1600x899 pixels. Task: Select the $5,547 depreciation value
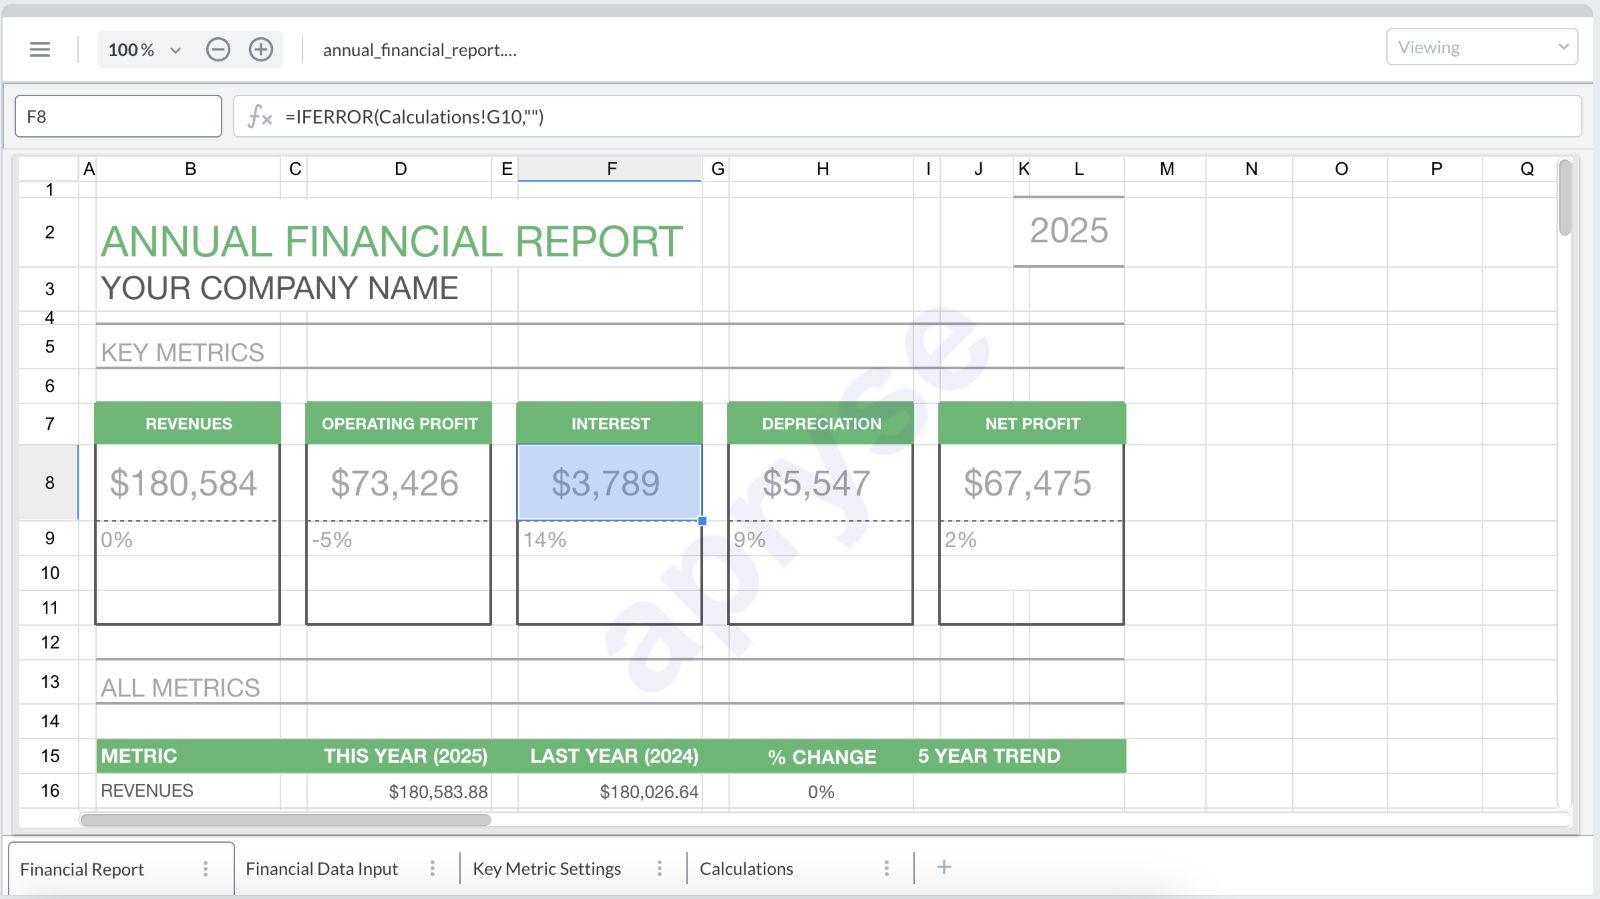[821, 483]
